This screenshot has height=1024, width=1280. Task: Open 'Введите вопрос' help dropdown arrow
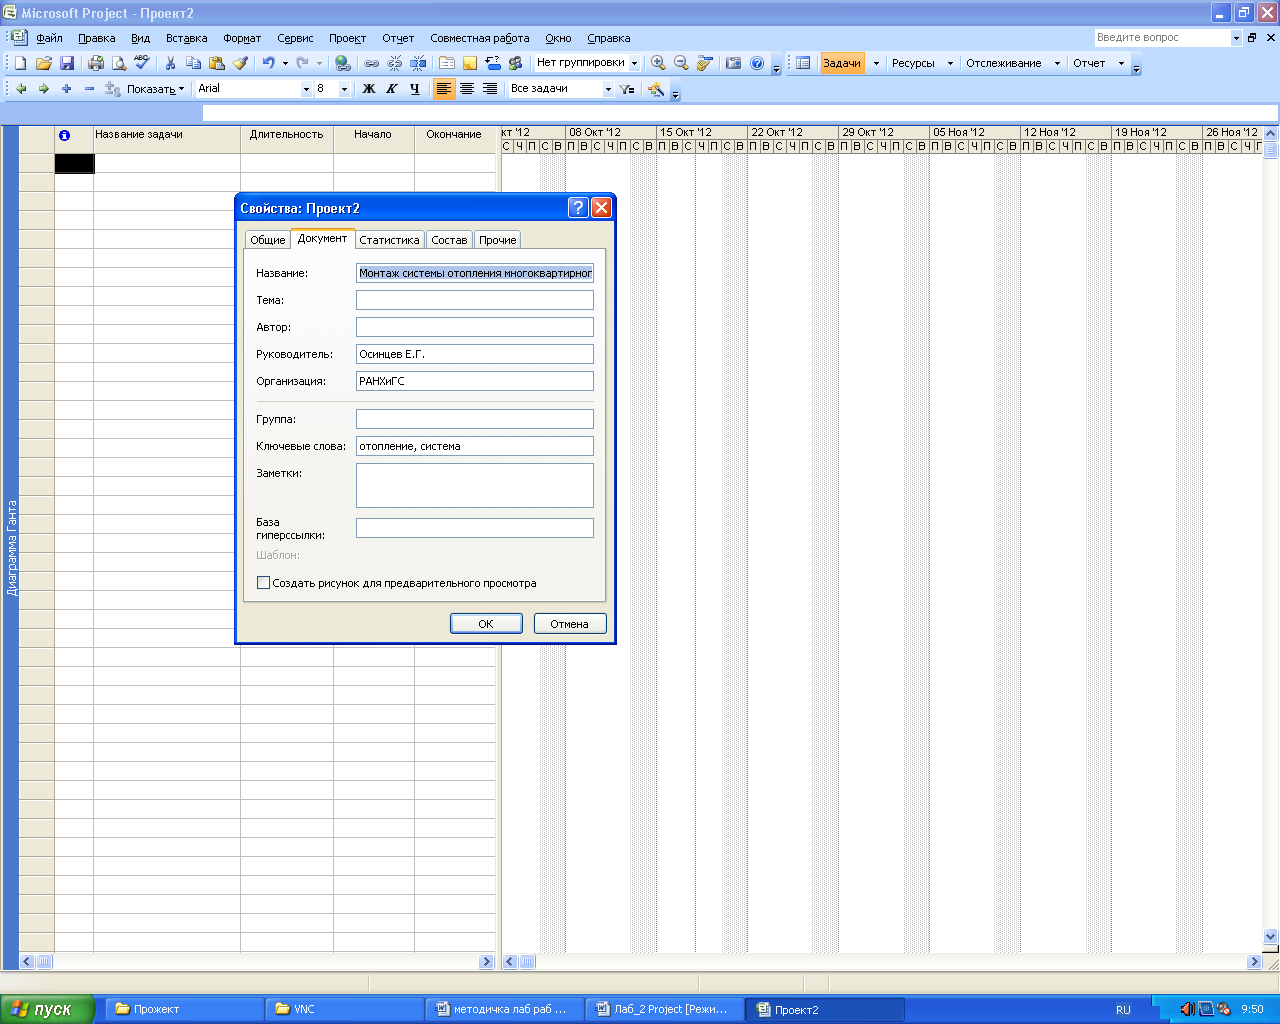coord(1236,38)
